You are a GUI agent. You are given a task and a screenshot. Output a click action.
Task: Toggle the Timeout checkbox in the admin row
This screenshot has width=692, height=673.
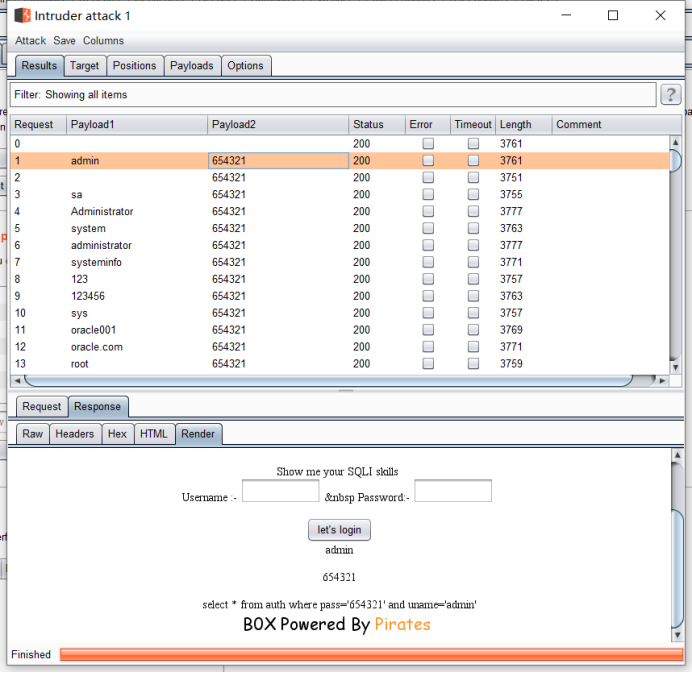473,160
